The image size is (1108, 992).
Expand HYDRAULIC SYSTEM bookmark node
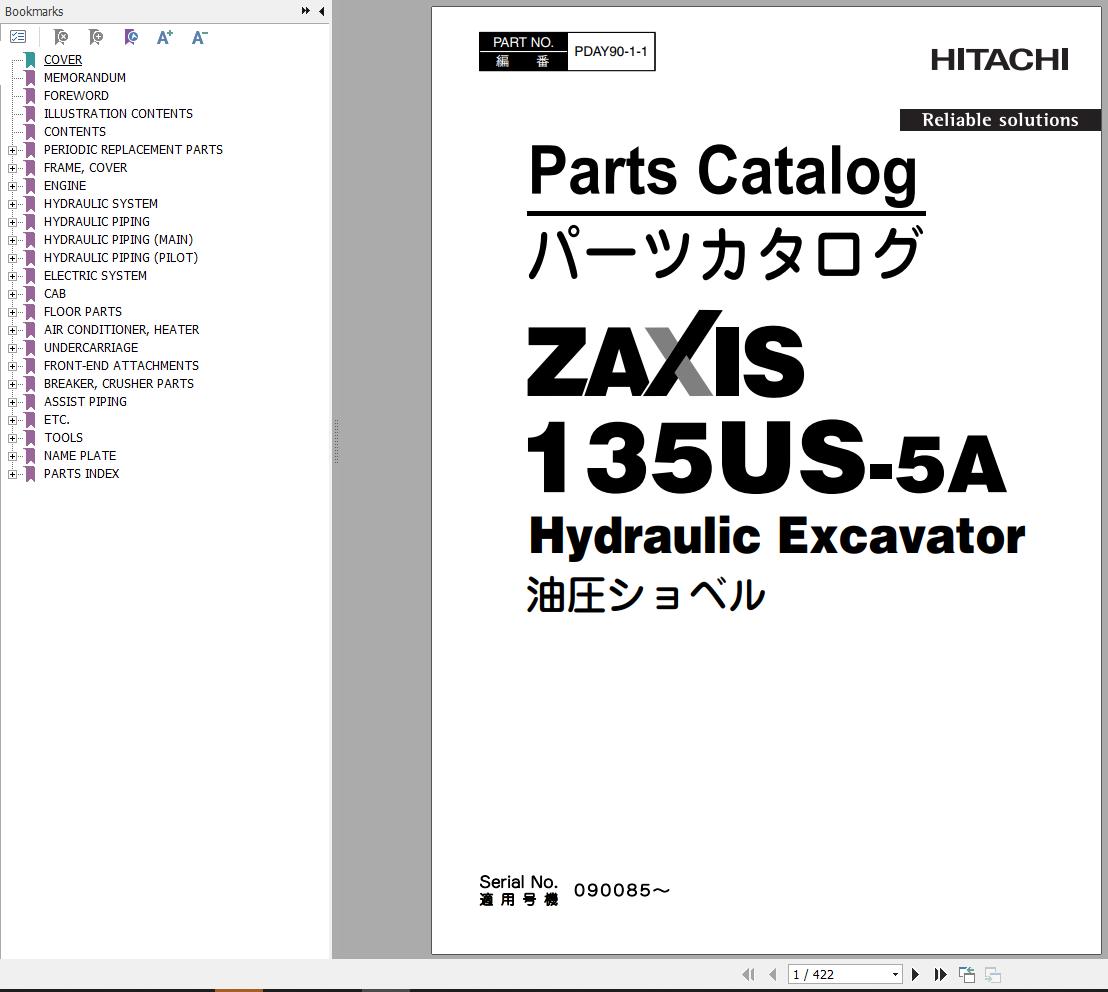[12, 204]
